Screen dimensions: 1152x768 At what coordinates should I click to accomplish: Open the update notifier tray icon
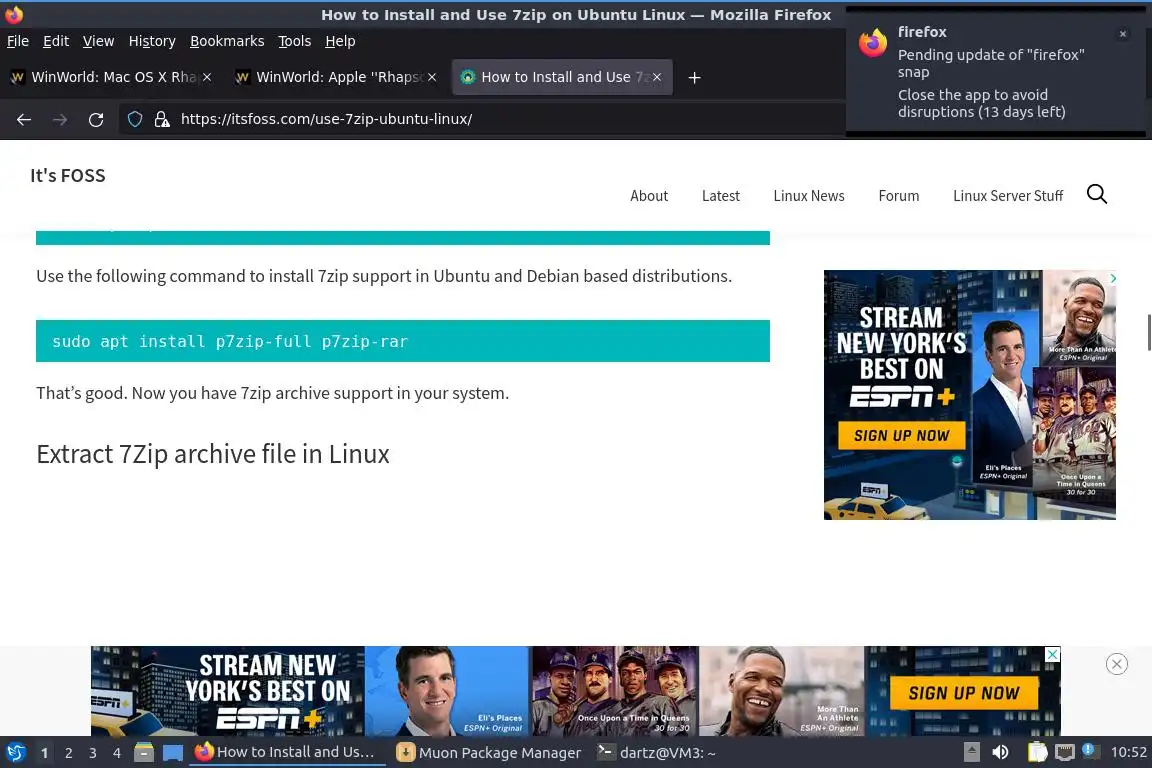[1090, 751]
